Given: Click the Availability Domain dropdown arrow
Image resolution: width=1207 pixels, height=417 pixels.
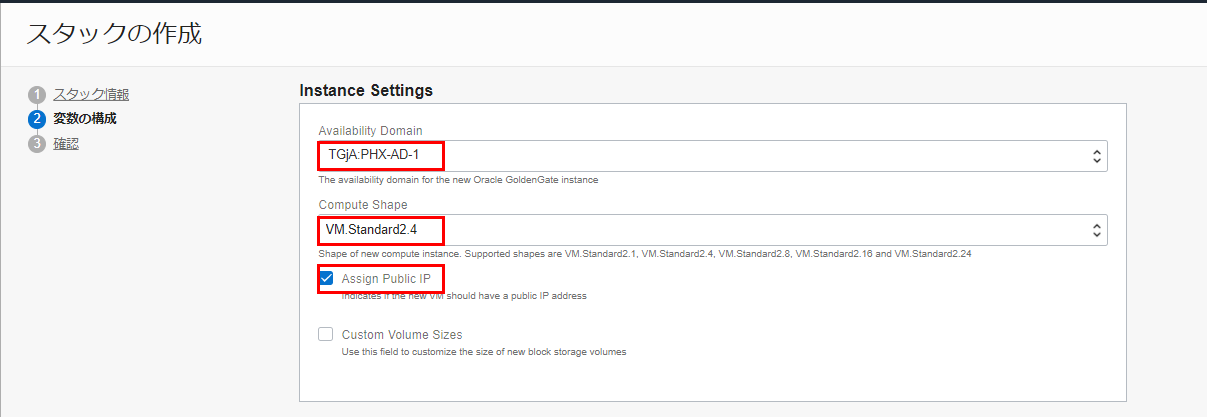Looking at the screenshot, I should click(x=1096, y=156).
